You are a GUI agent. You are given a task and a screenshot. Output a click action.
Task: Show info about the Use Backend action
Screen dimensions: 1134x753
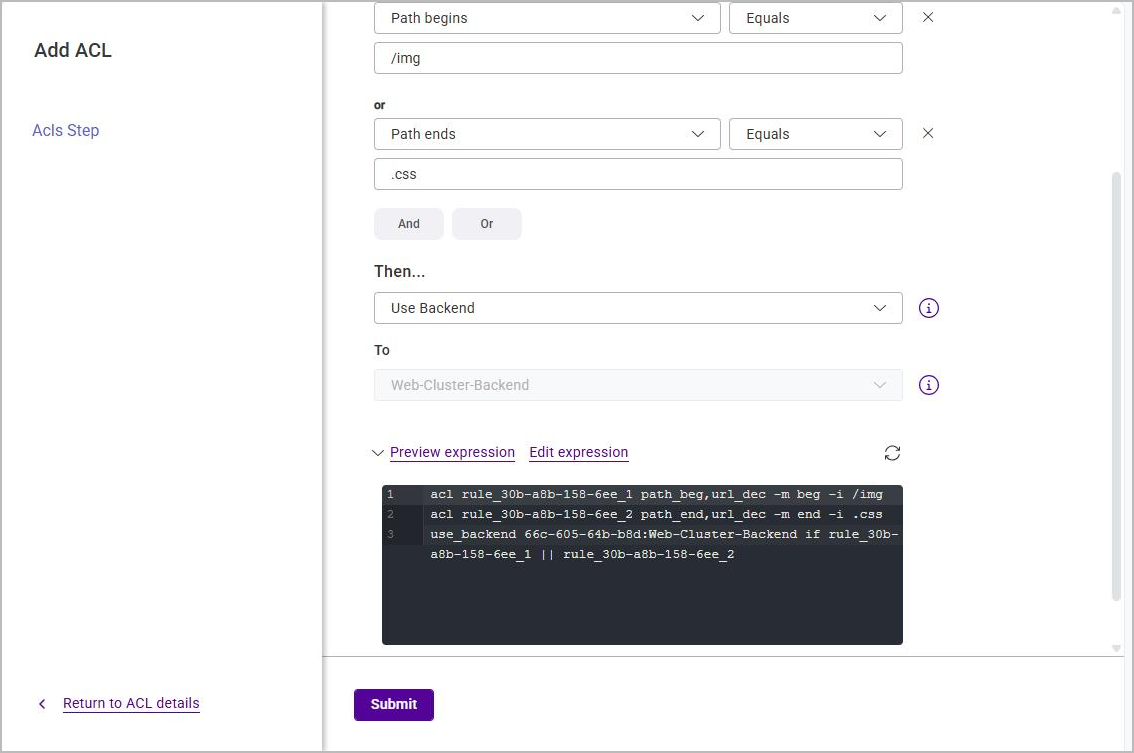point(929,308)
